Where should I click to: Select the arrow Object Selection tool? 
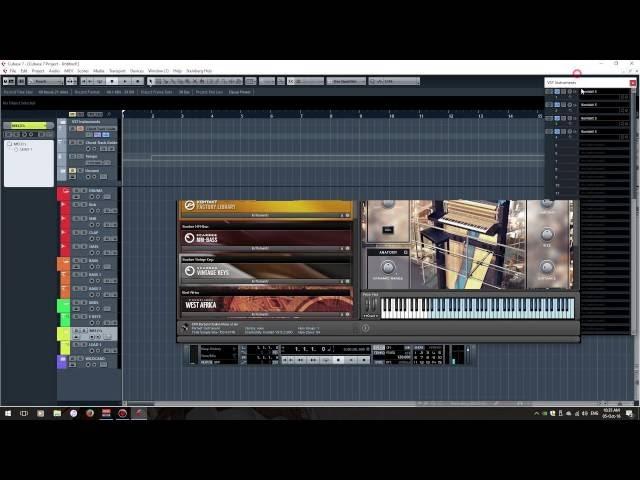tap(150, 81)
